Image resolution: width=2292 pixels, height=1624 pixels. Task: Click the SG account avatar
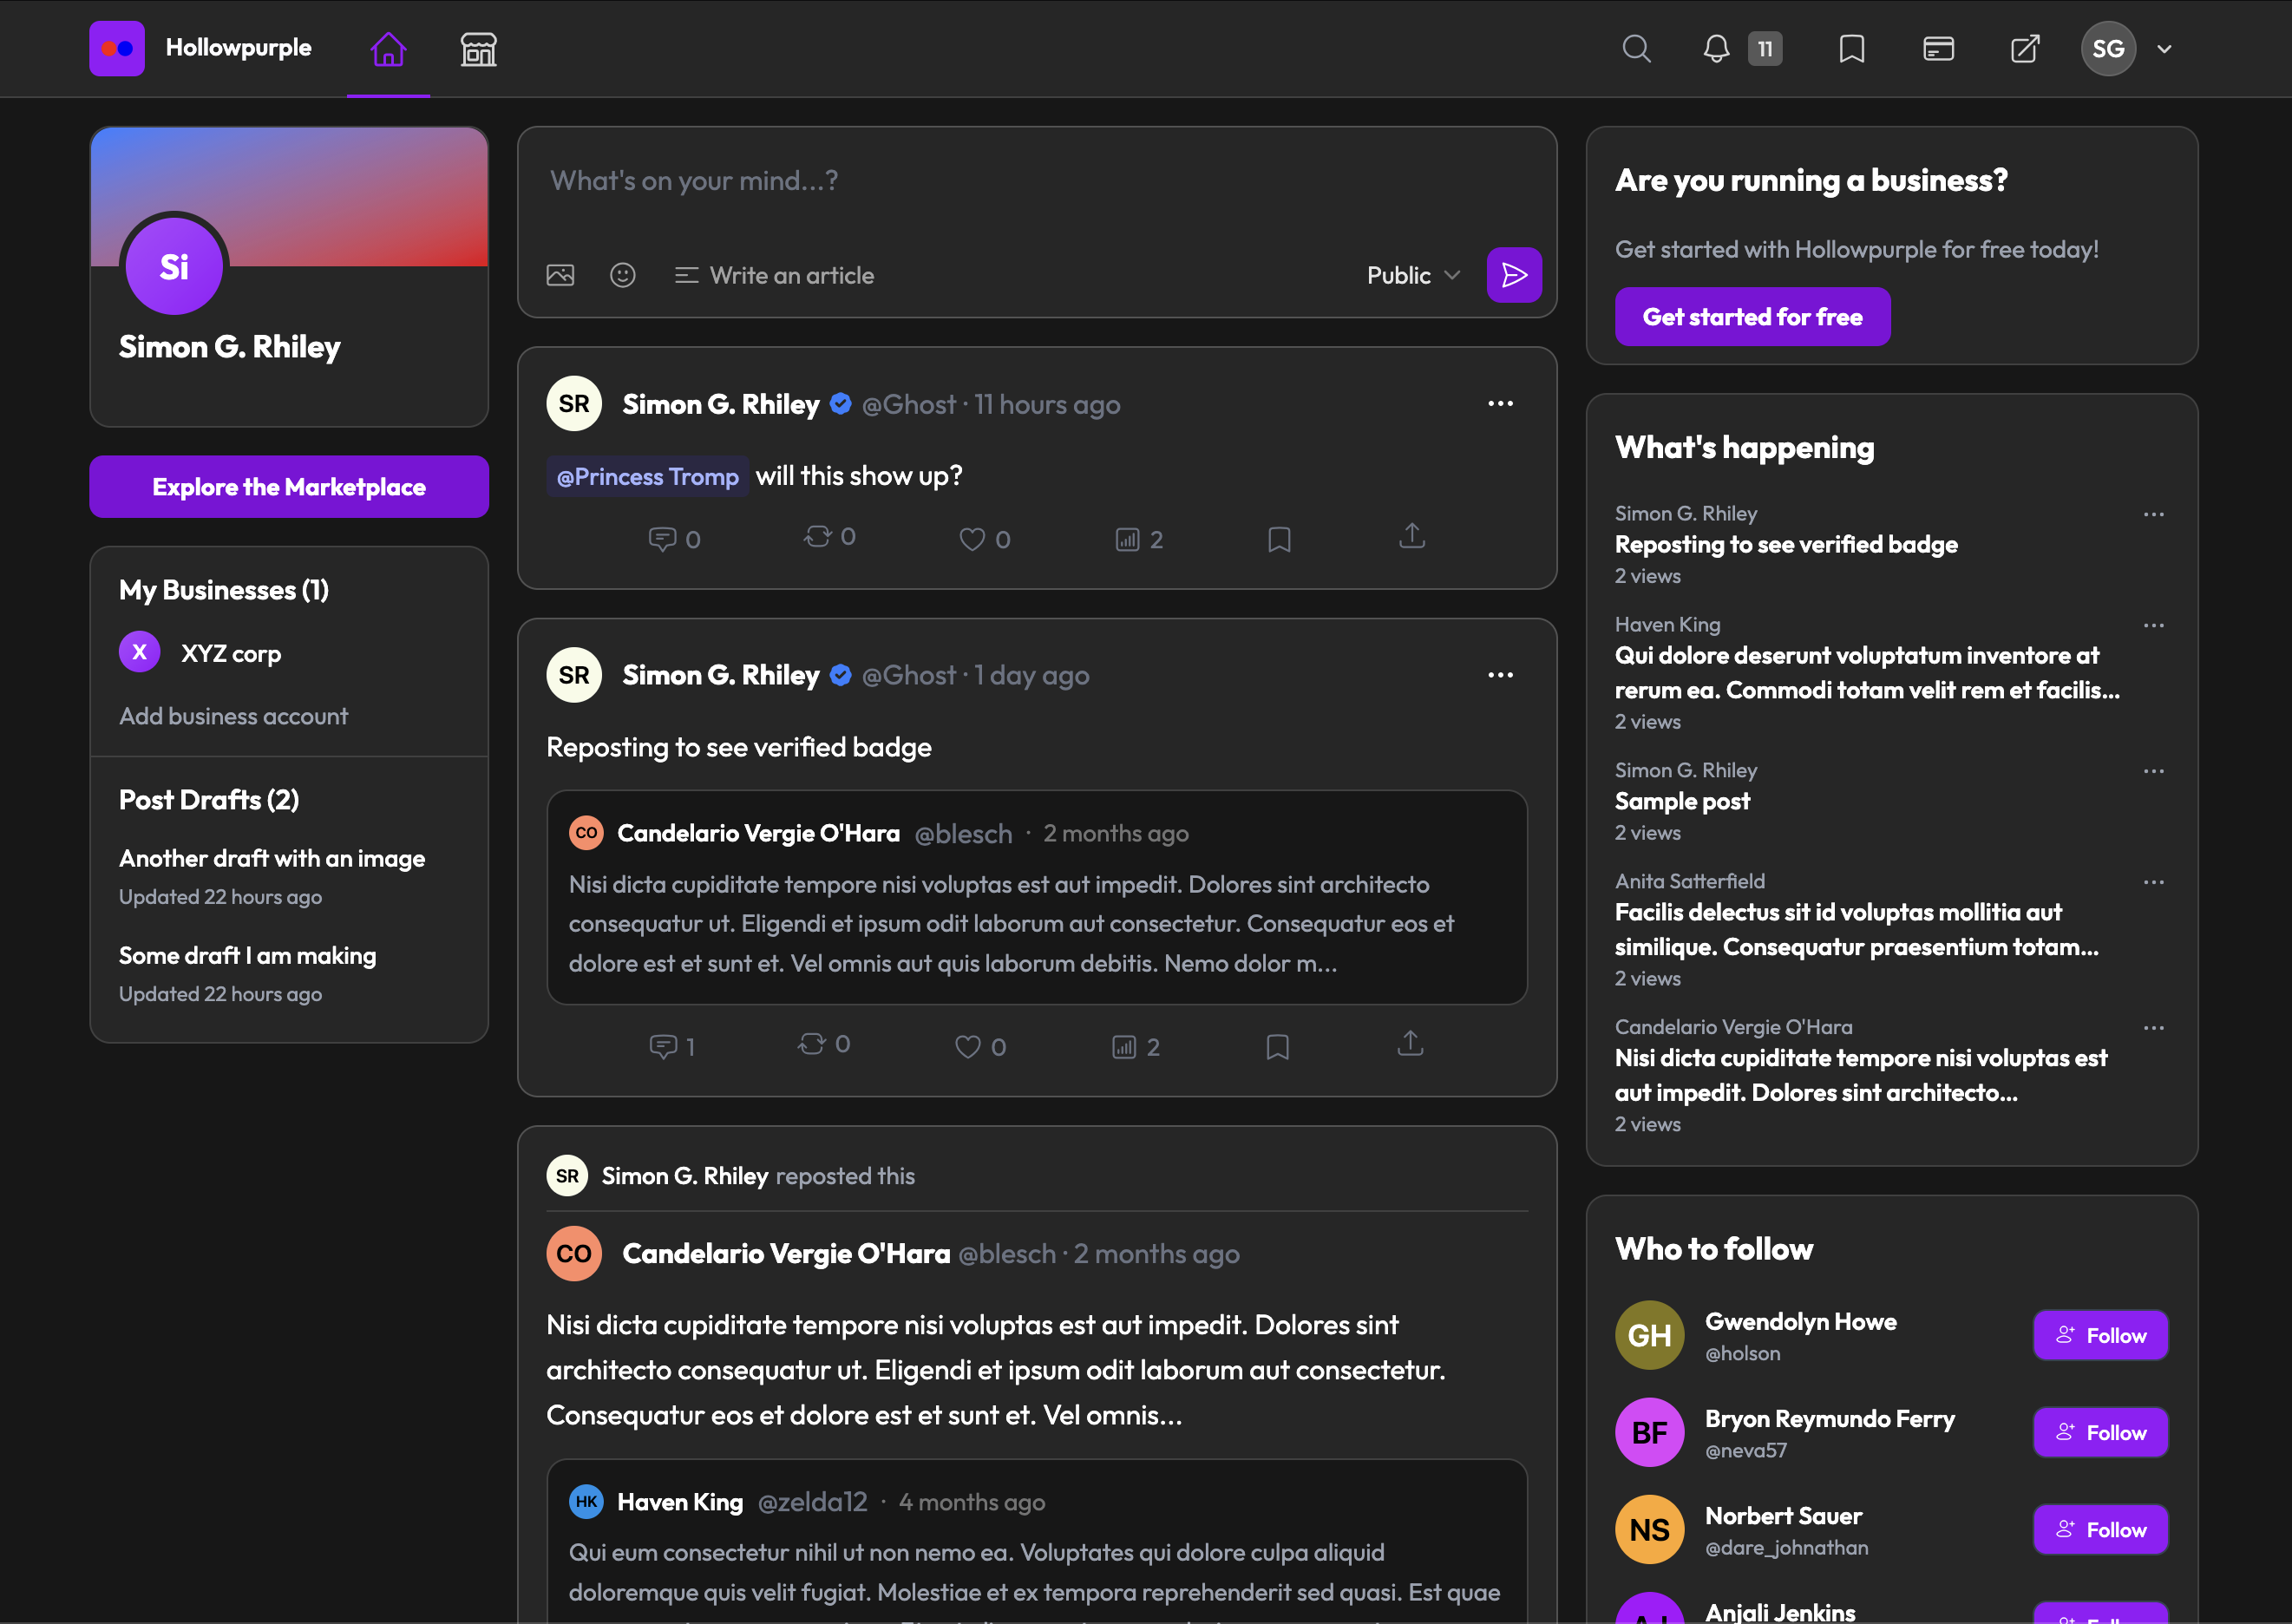pyautogui.click(x=2108, y=49)
